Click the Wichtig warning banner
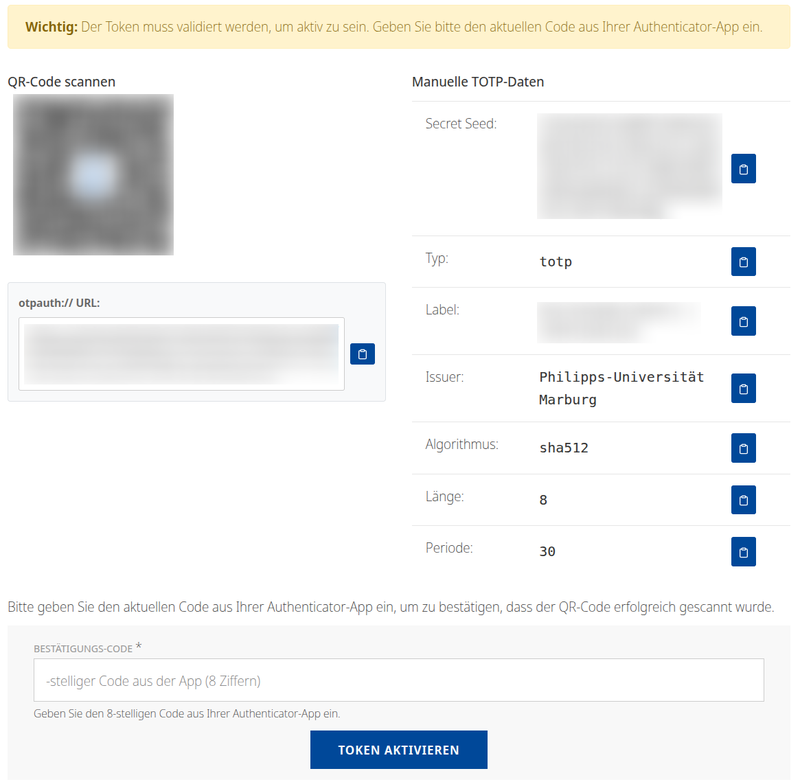This screenshot has height=782, width=800. [x=400, y=29]
